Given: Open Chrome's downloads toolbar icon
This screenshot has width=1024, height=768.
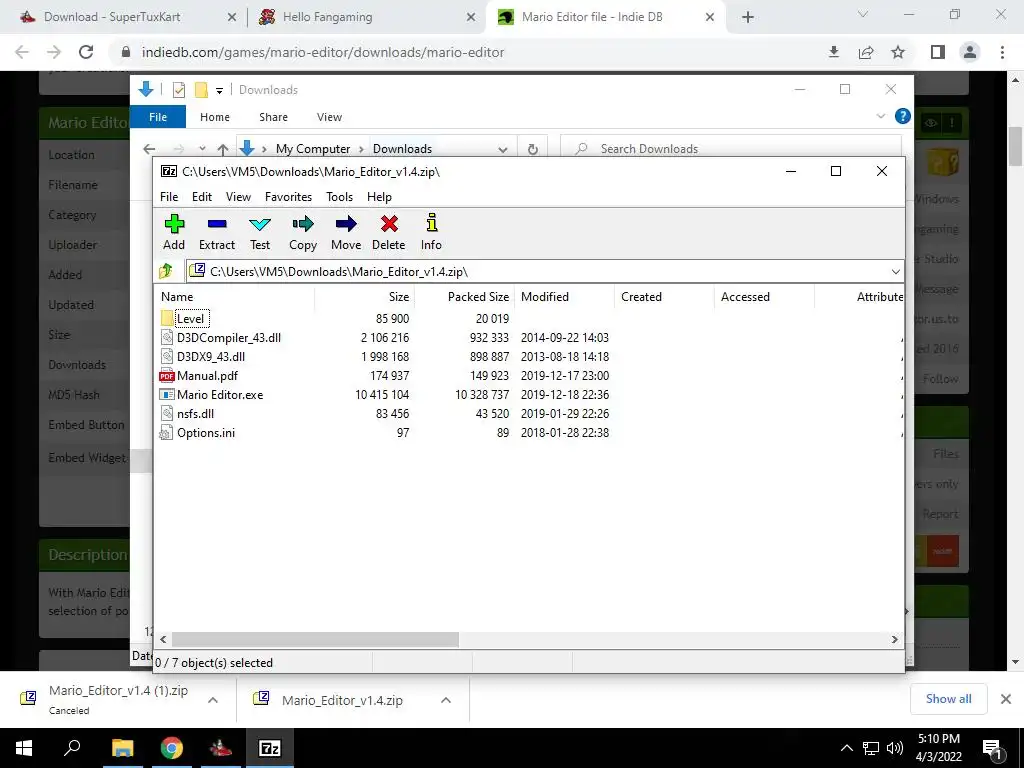Looking at the screenshot, I should (833, 52).
